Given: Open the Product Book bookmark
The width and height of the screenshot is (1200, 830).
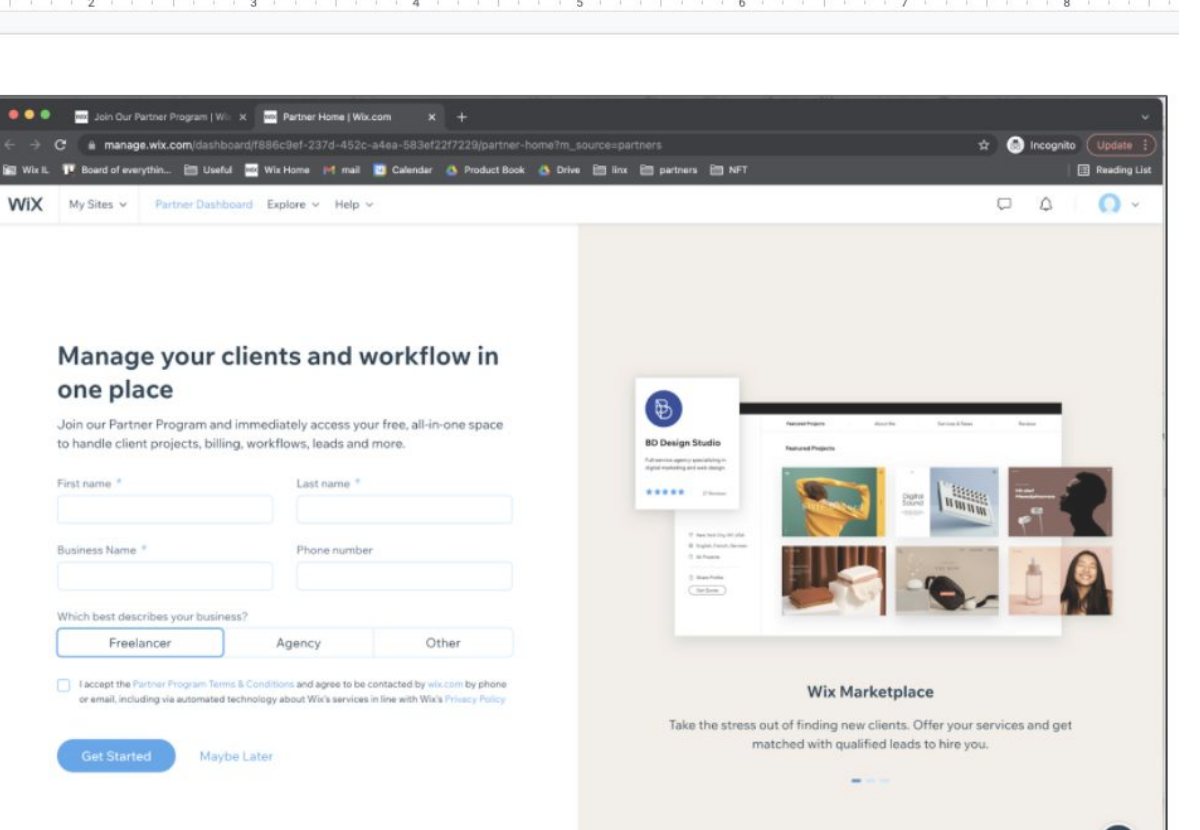Looking at the screenshot, I should pos(485,170).
